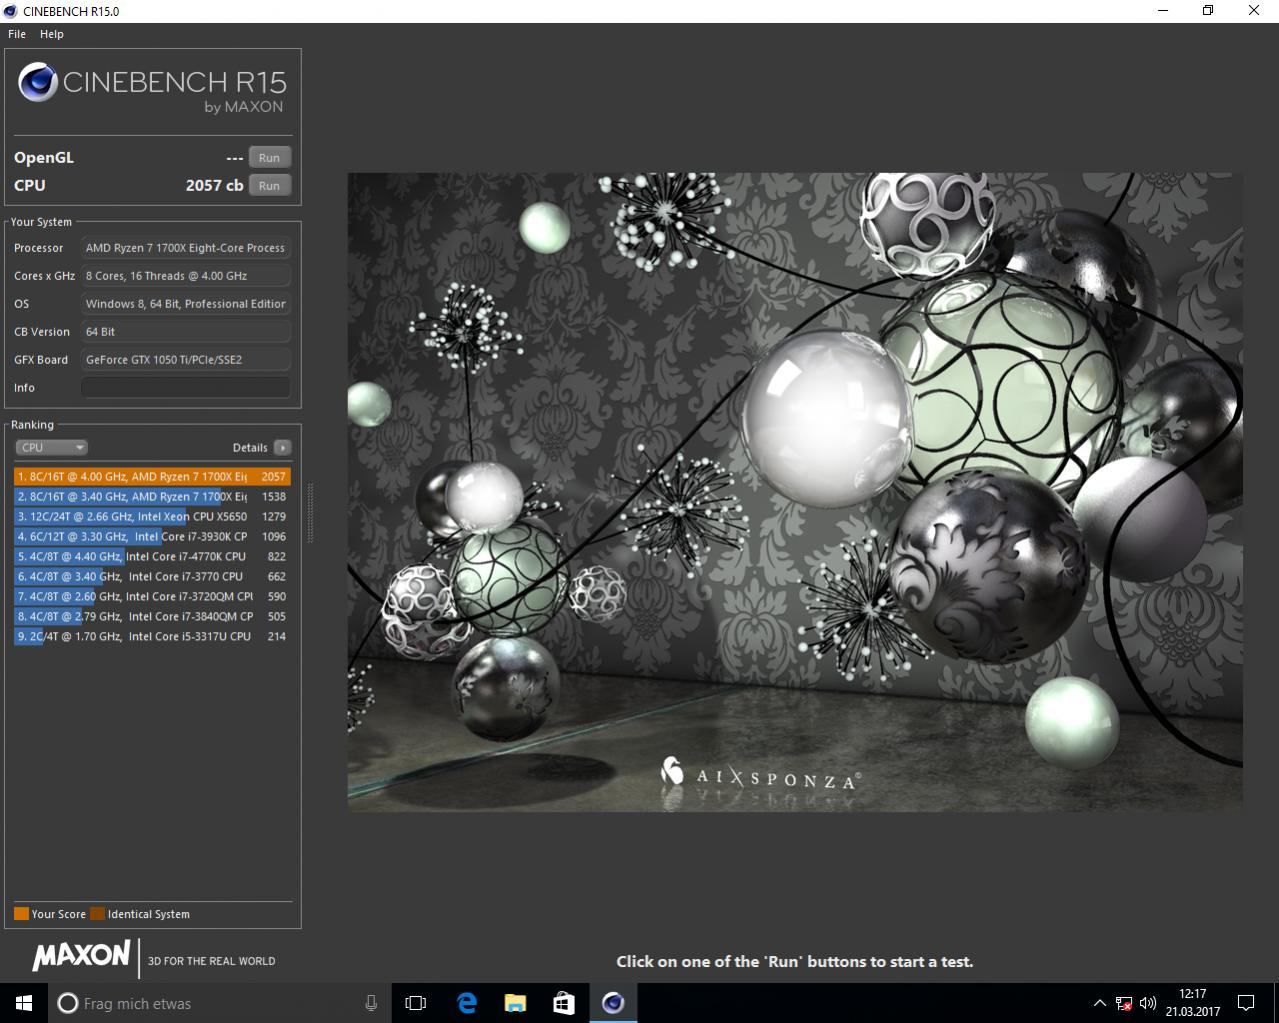This screenshot has width=1279, height=1023.
Task: Run the OpenGL benchmark
Action: 269,158
